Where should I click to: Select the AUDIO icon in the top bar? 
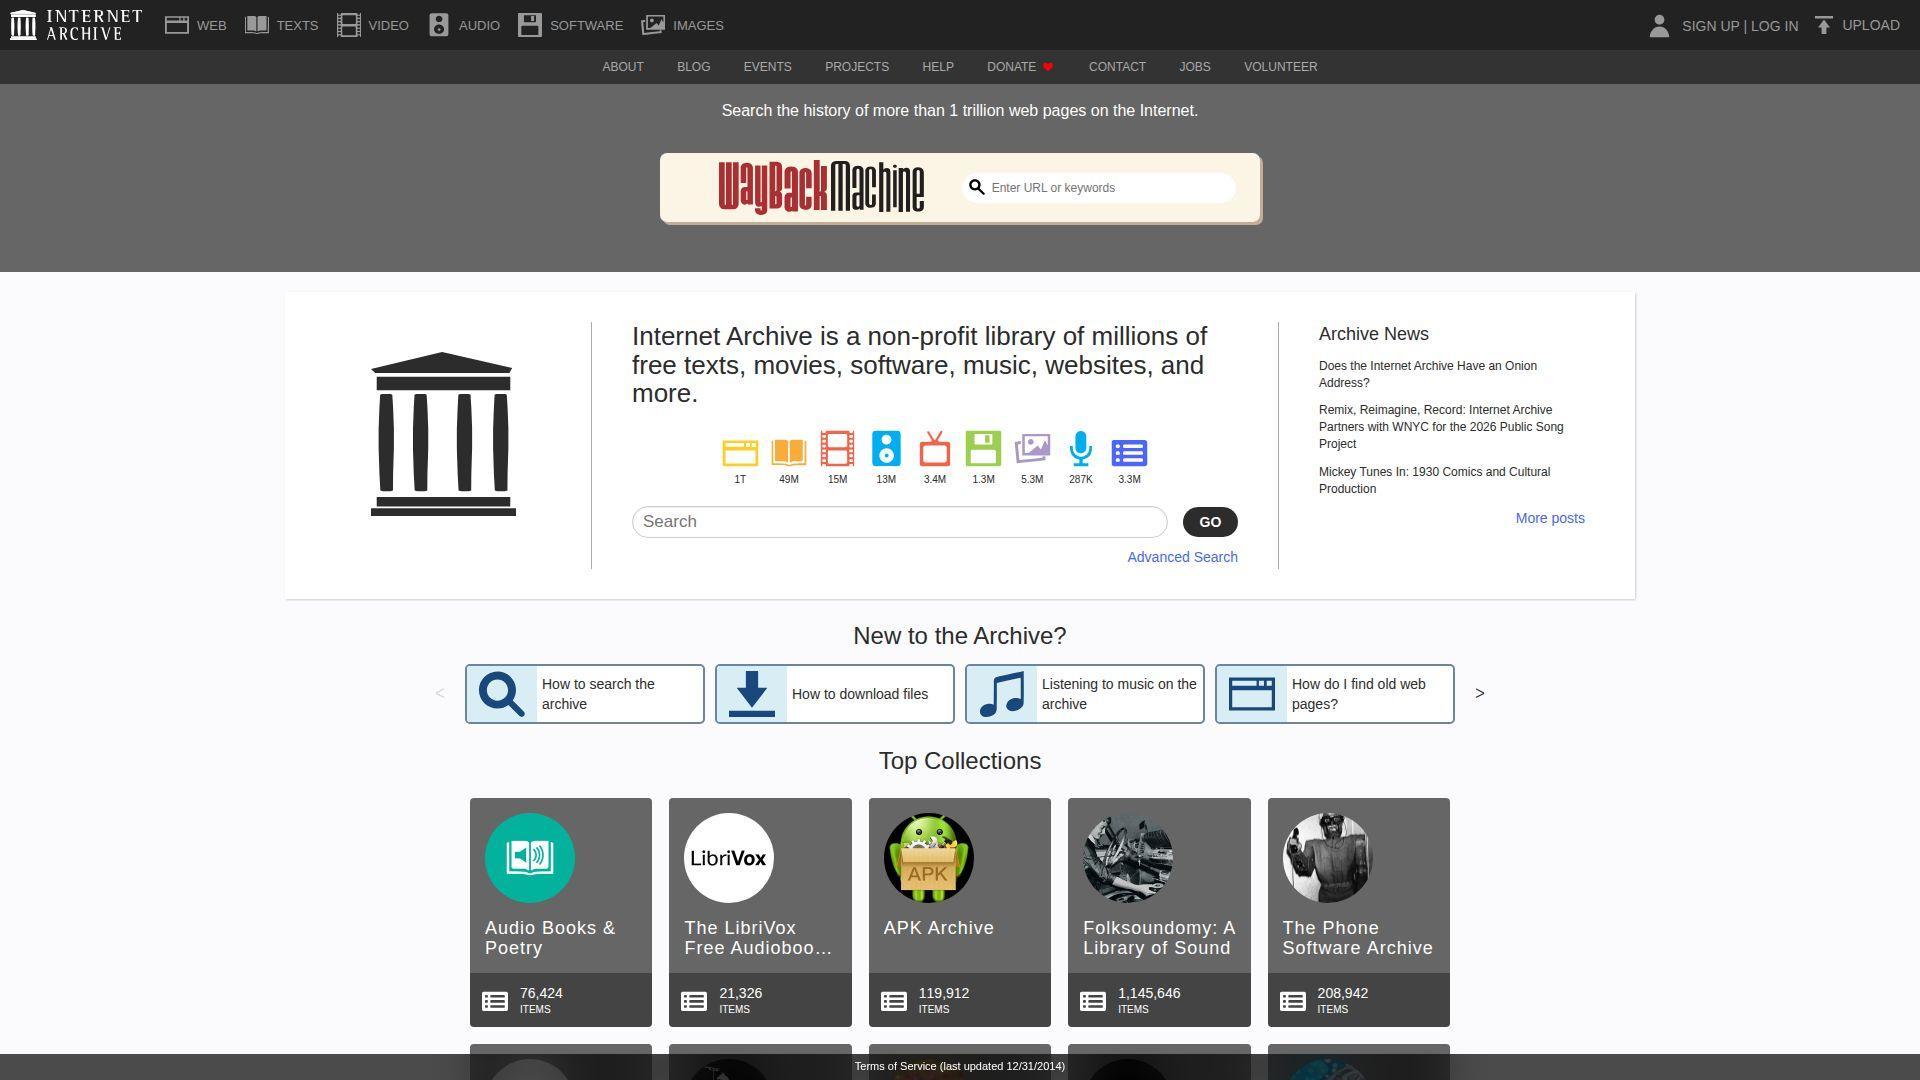point(437,24)
